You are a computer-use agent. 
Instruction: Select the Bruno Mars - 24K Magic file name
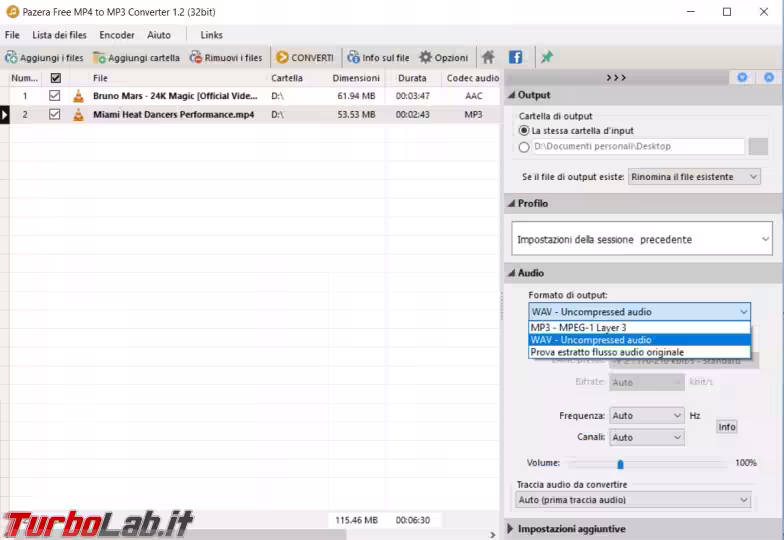pos(175,96)
